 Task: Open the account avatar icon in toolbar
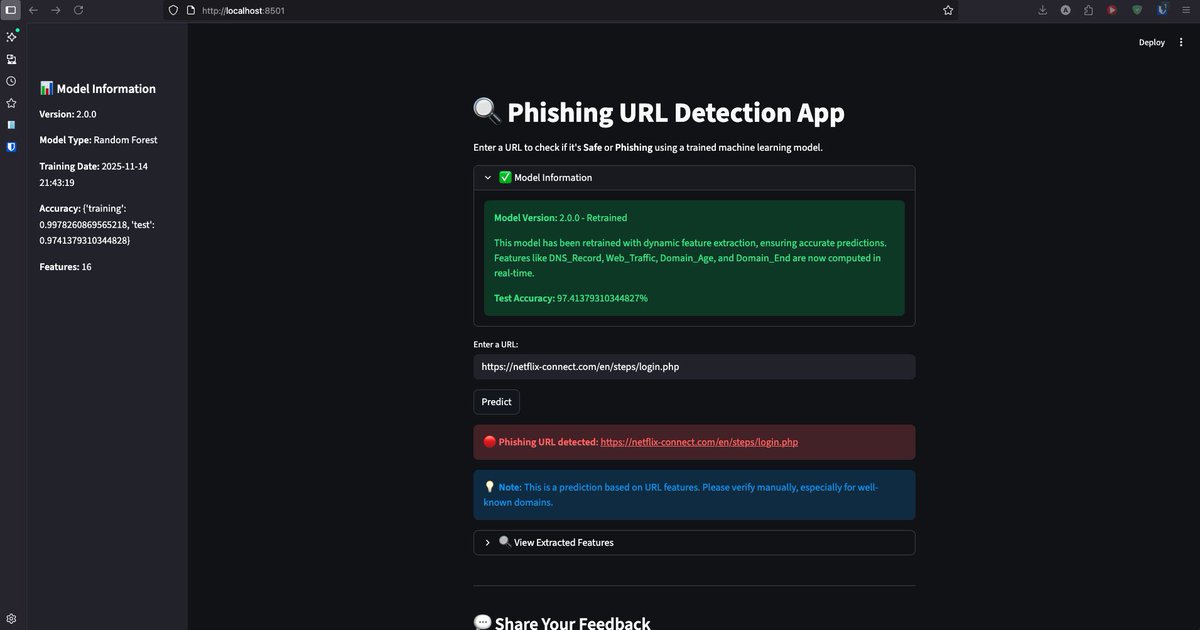[1066, 9]
